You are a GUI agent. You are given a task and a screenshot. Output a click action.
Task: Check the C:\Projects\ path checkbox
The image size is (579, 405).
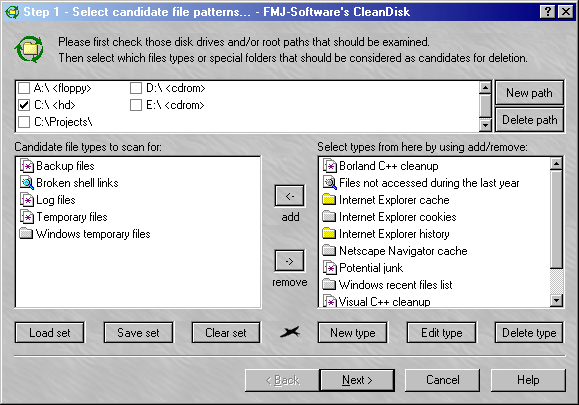point(24,122)
